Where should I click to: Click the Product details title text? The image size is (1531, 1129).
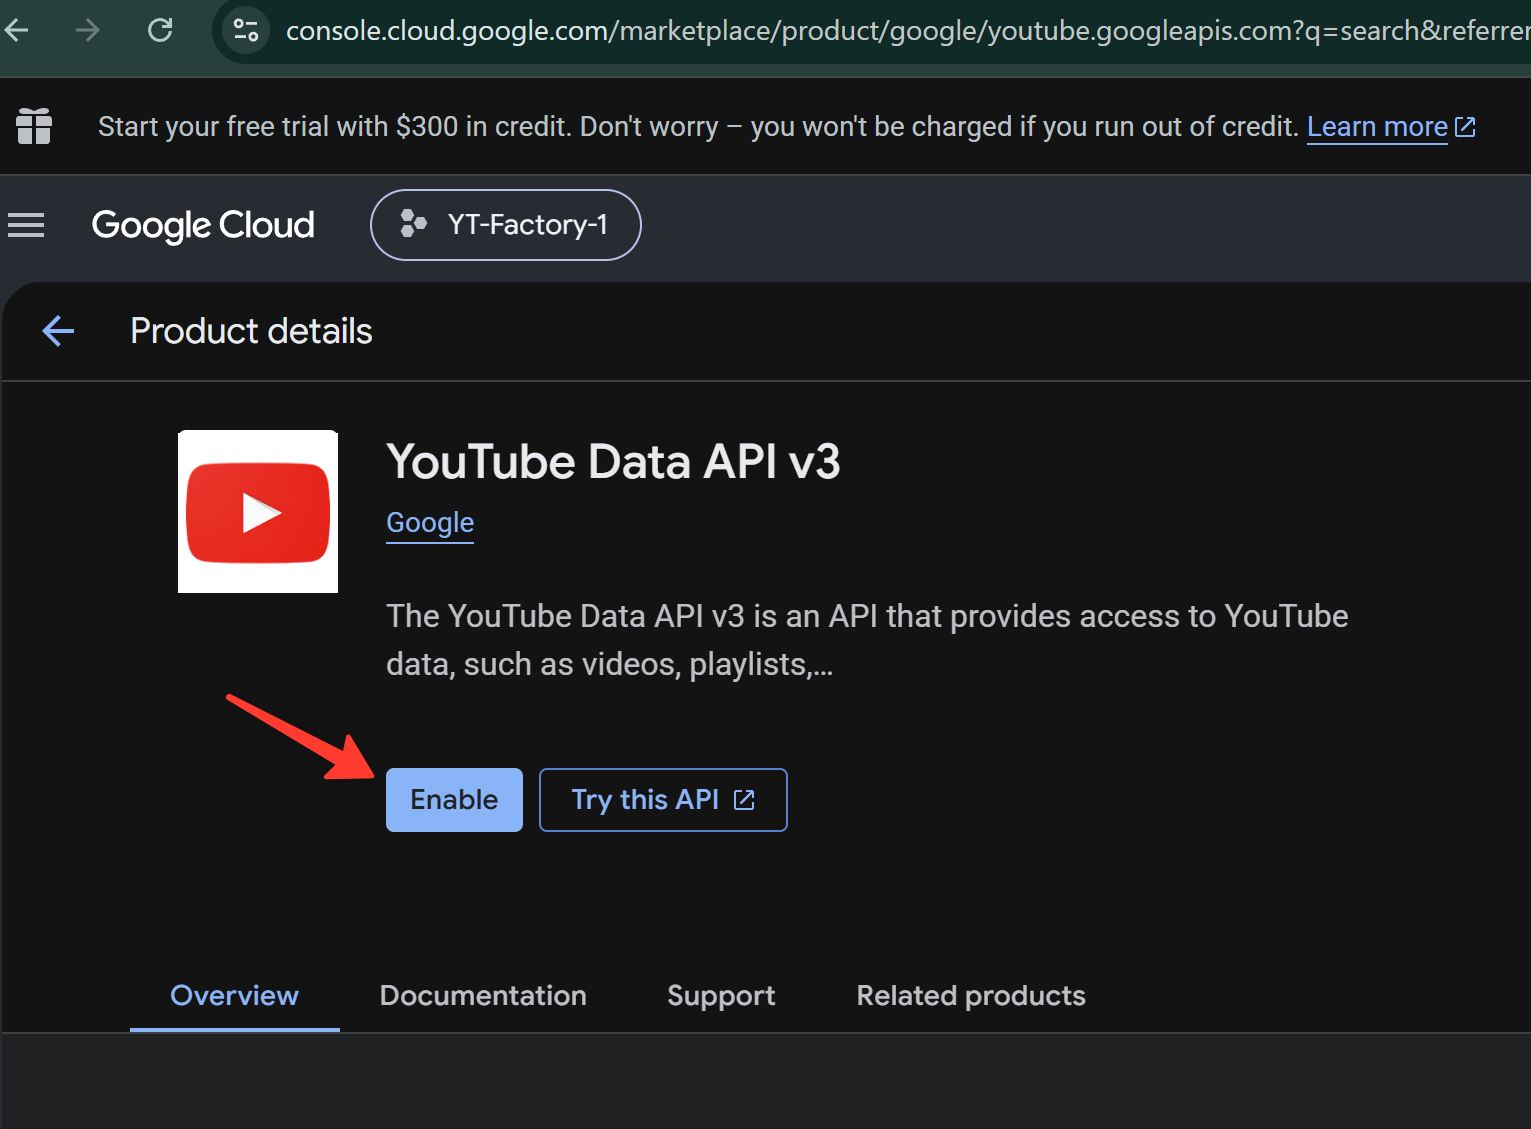[251, 331]
